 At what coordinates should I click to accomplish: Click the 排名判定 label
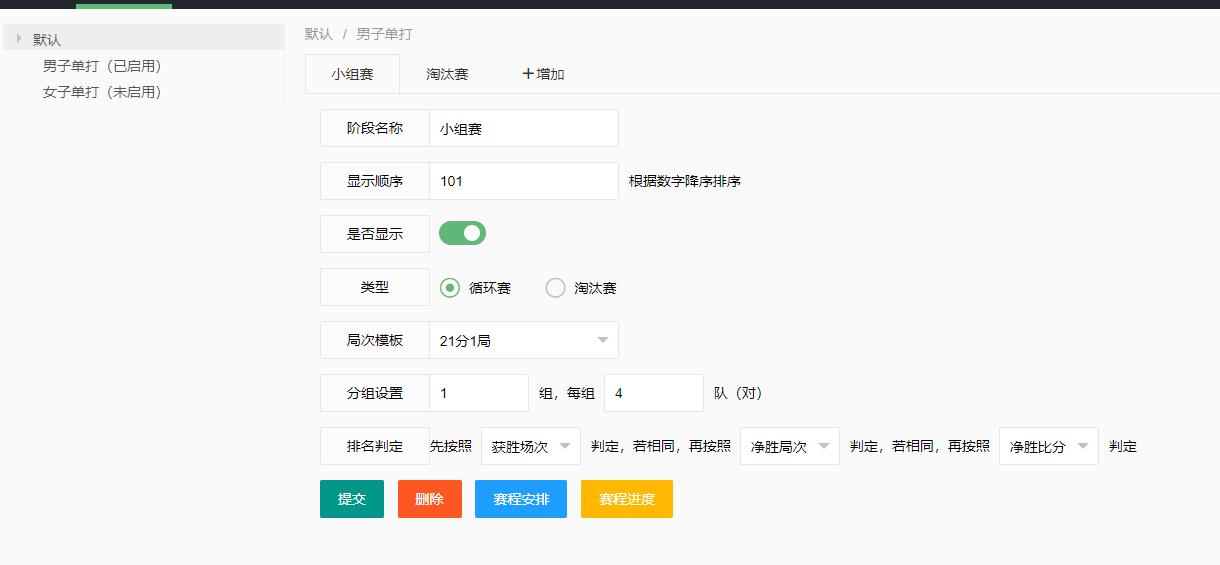tap(375, 446)
